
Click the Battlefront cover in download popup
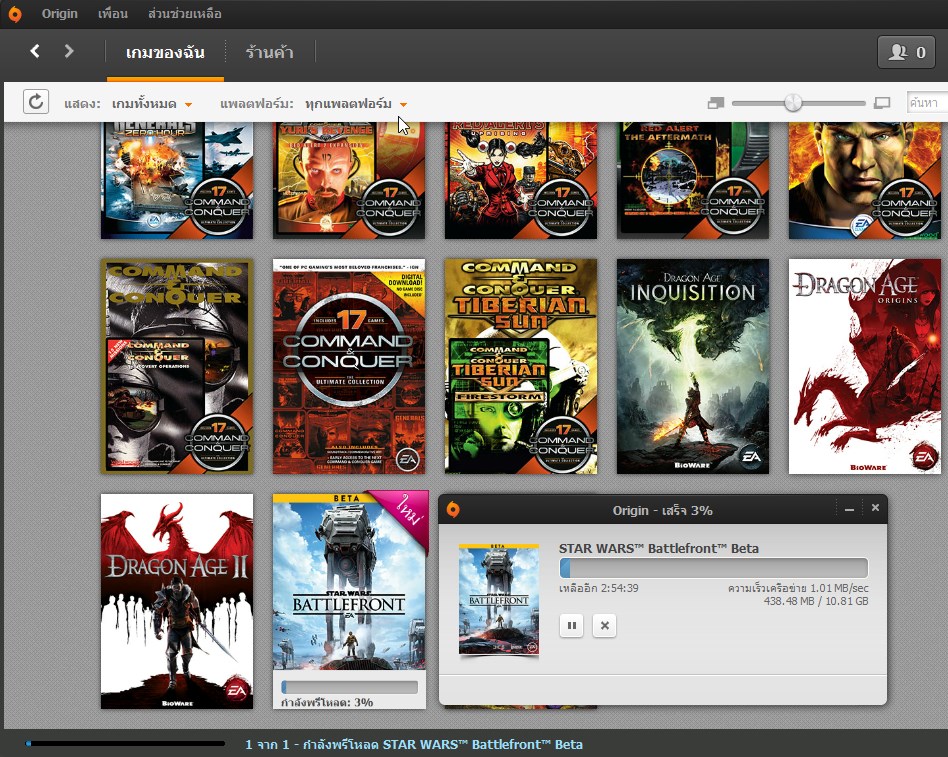pyautogui.click(x=499, y=599)
